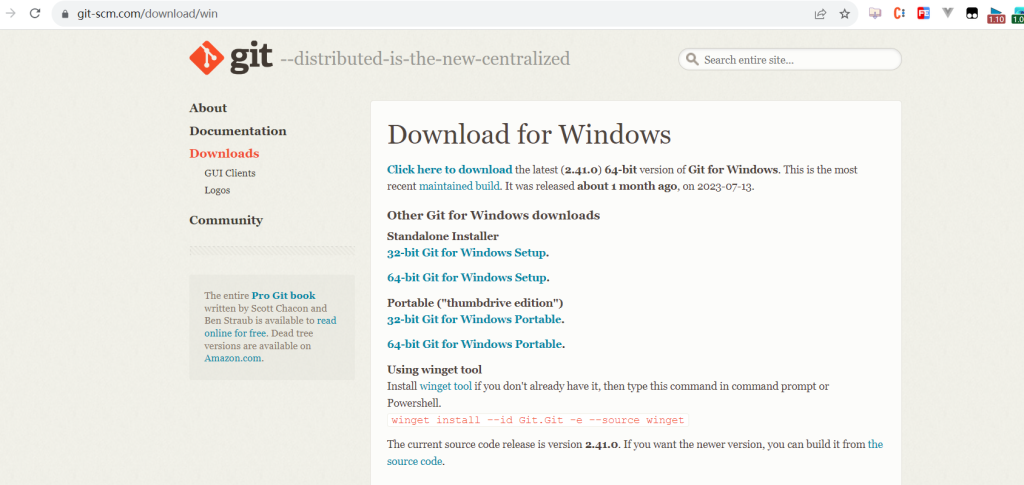Image resolution: width=1024 pixels, height=485 pixels.
Task: Open the blue arrow extension with 1.10 badge
Action: (996, 15)
